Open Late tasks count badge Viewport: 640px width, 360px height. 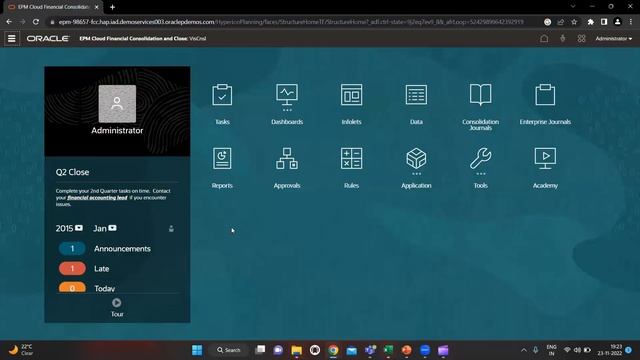pyautogui.click(x=72, y=268)
